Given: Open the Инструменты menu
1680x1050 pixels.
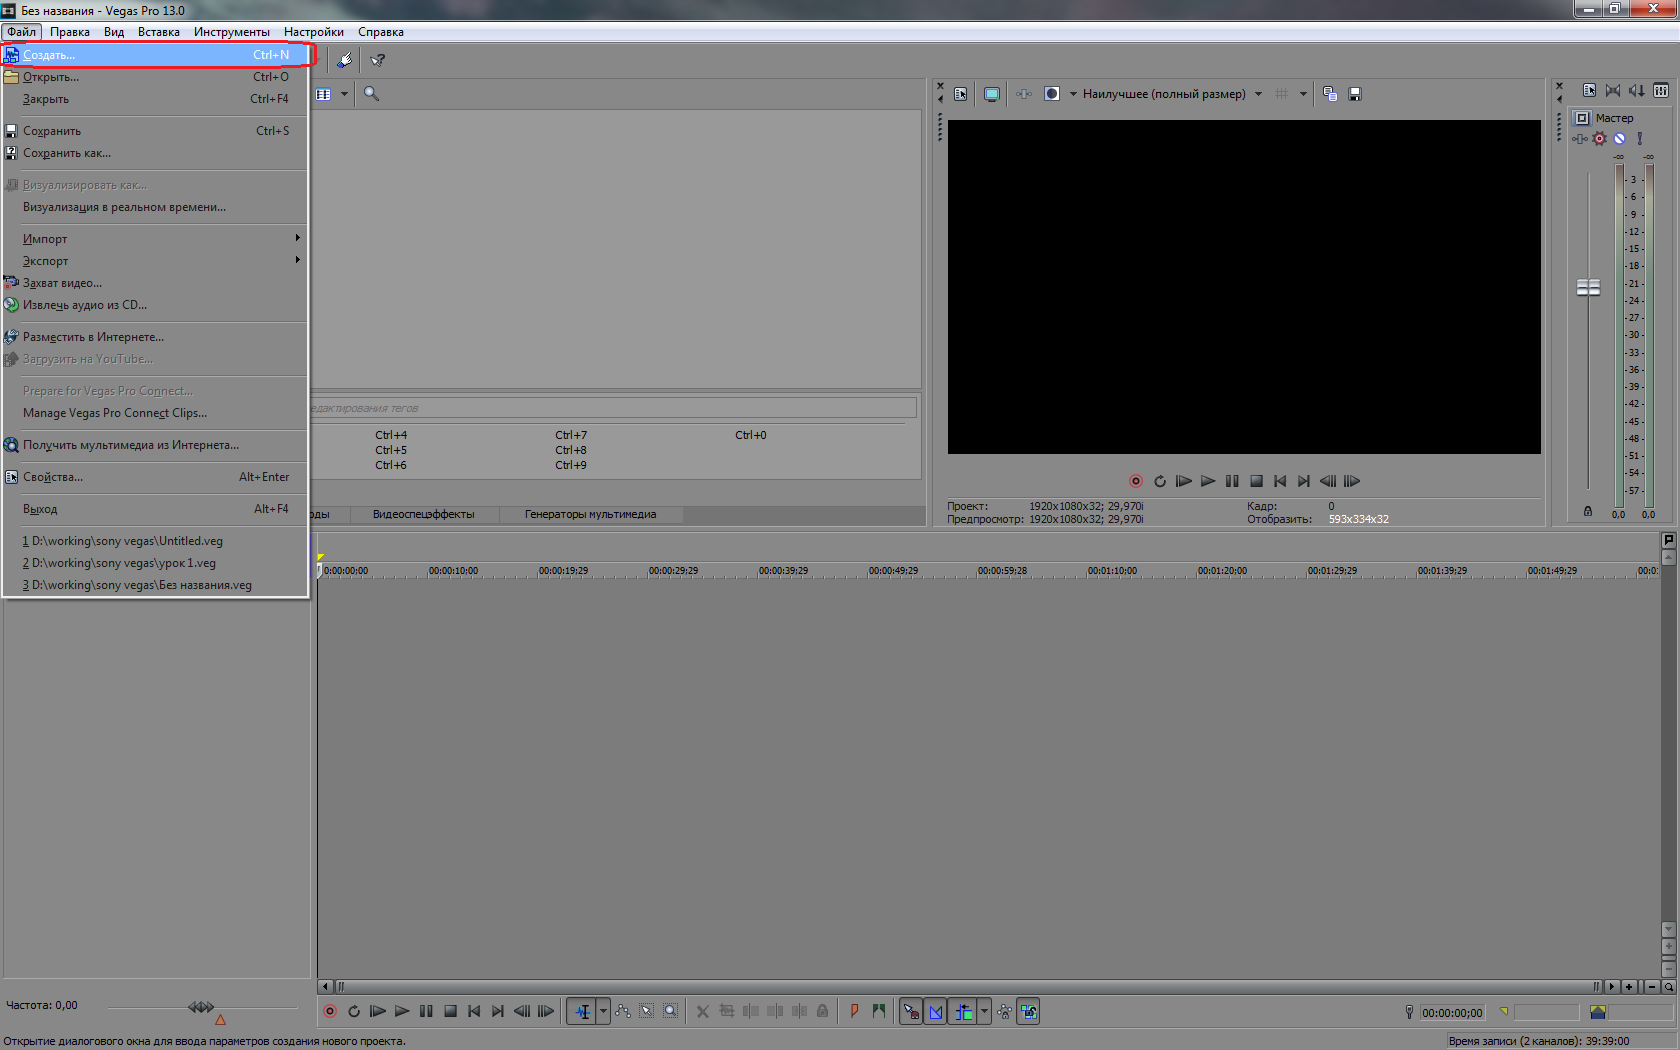Looking at the screenshot, I should click(232, 32).
